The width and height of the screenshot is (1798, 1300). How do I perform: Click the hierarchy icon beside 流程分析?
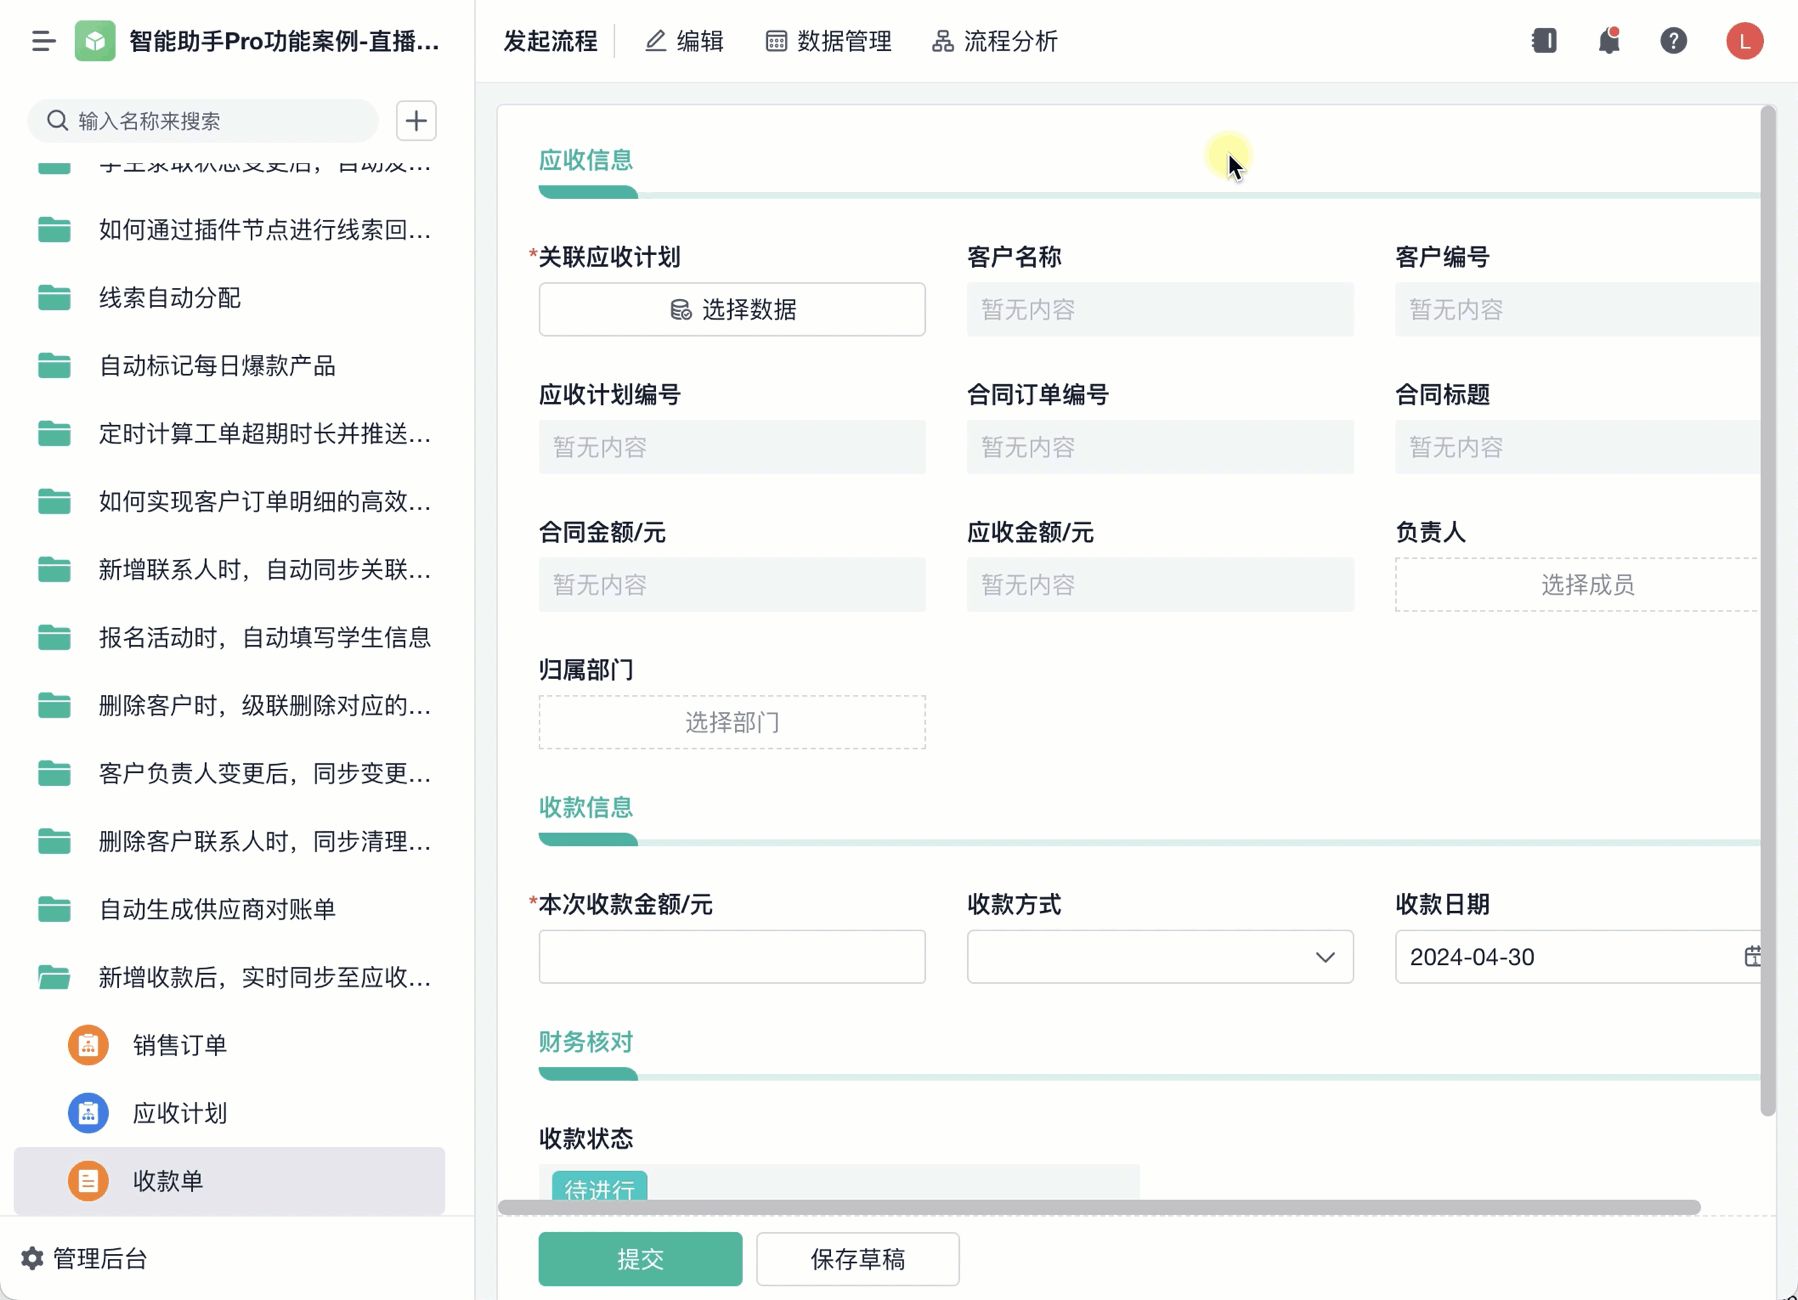click(942, 41)
